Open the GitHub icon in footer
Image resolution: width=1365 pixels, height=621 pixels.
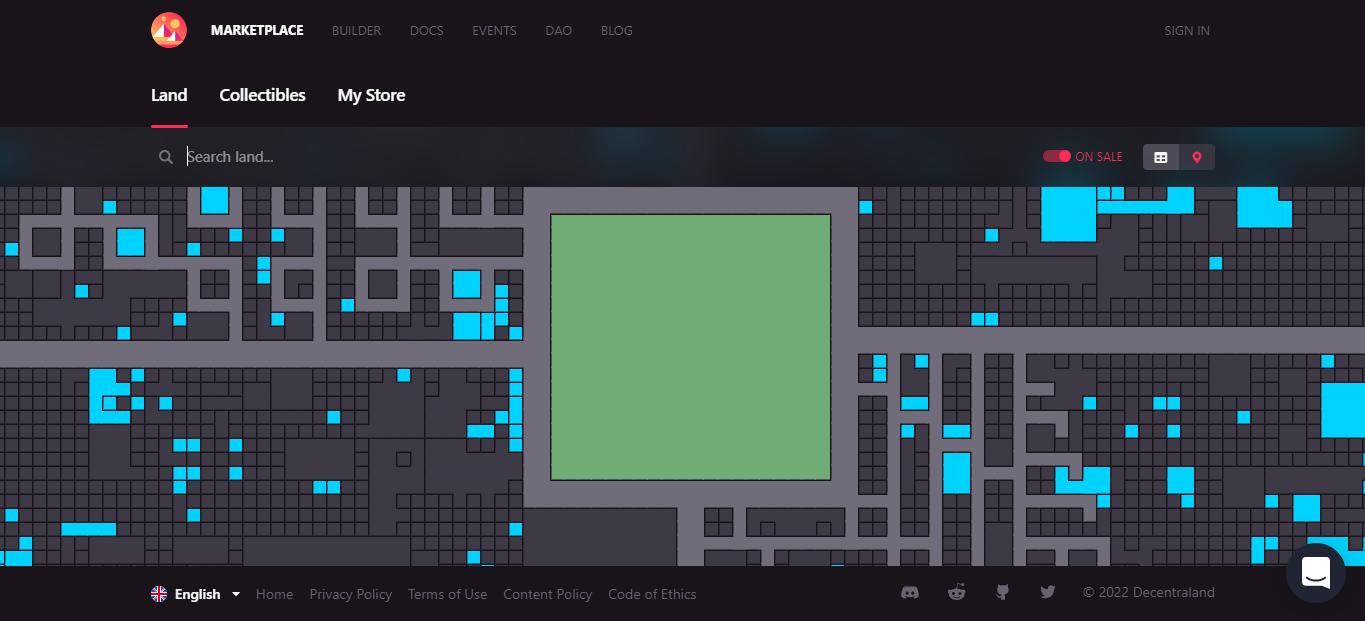click(1002, 592)
